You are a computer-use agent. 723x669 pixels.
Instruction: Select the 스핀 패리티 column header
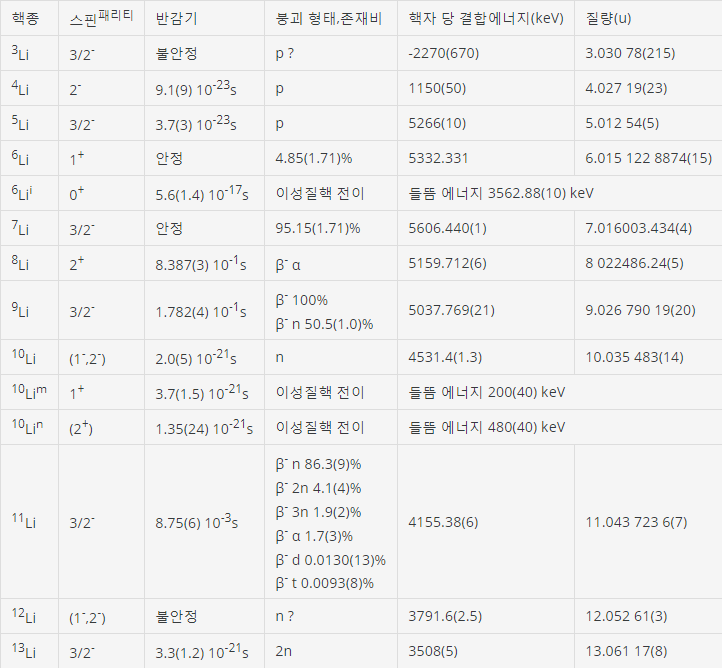pyautogui.click(x=101, y=18)
